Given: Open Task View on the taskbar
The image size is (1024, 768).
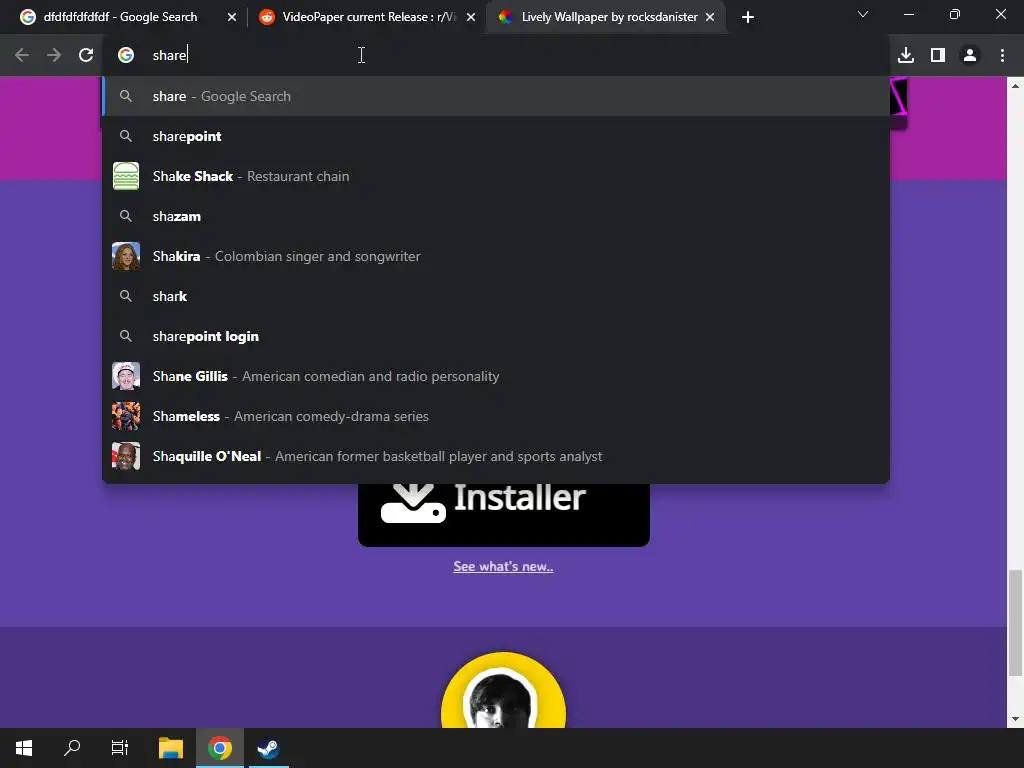Looking at the screenshot, I should tap(120, 748).
